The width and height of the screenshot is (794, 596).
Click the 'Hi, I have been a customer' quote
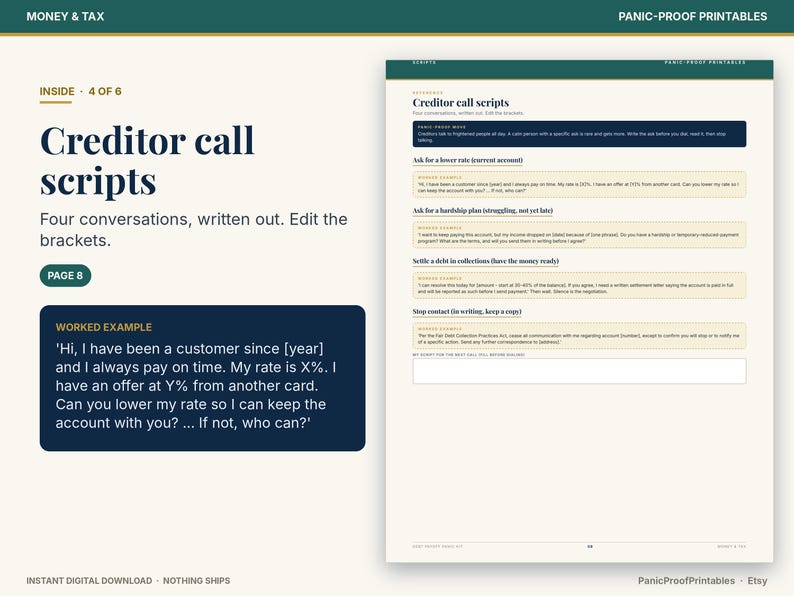tap(196, 385)
